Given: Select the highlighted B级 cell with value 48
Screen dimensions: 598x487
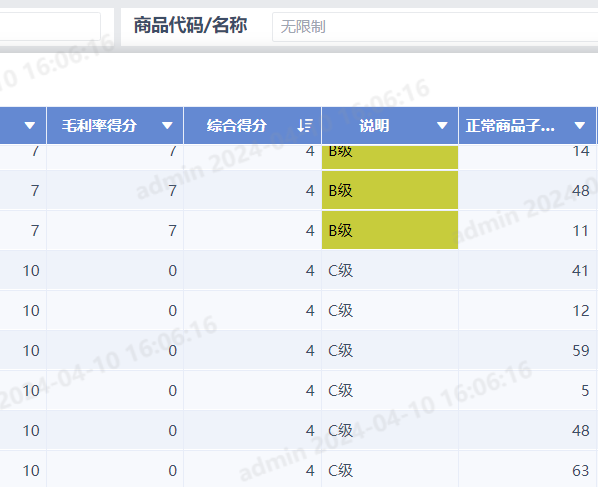Looking at the screenshot, I should tap(390, 190).
